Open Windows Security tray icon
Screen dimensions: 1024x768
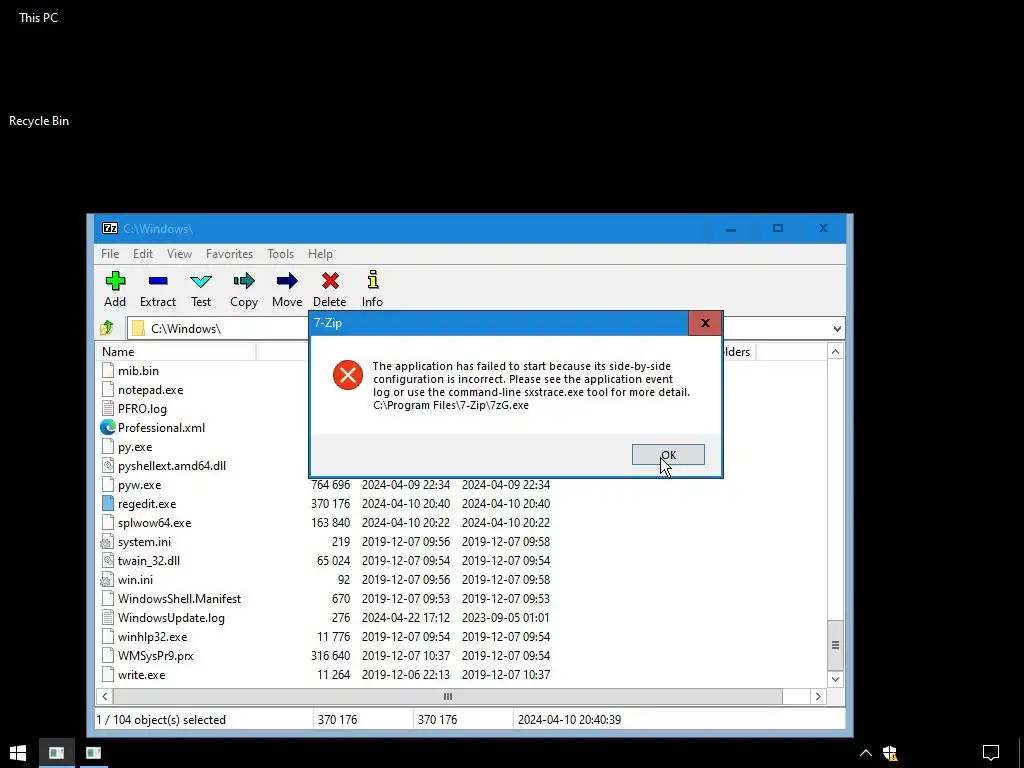pos(890,752)
